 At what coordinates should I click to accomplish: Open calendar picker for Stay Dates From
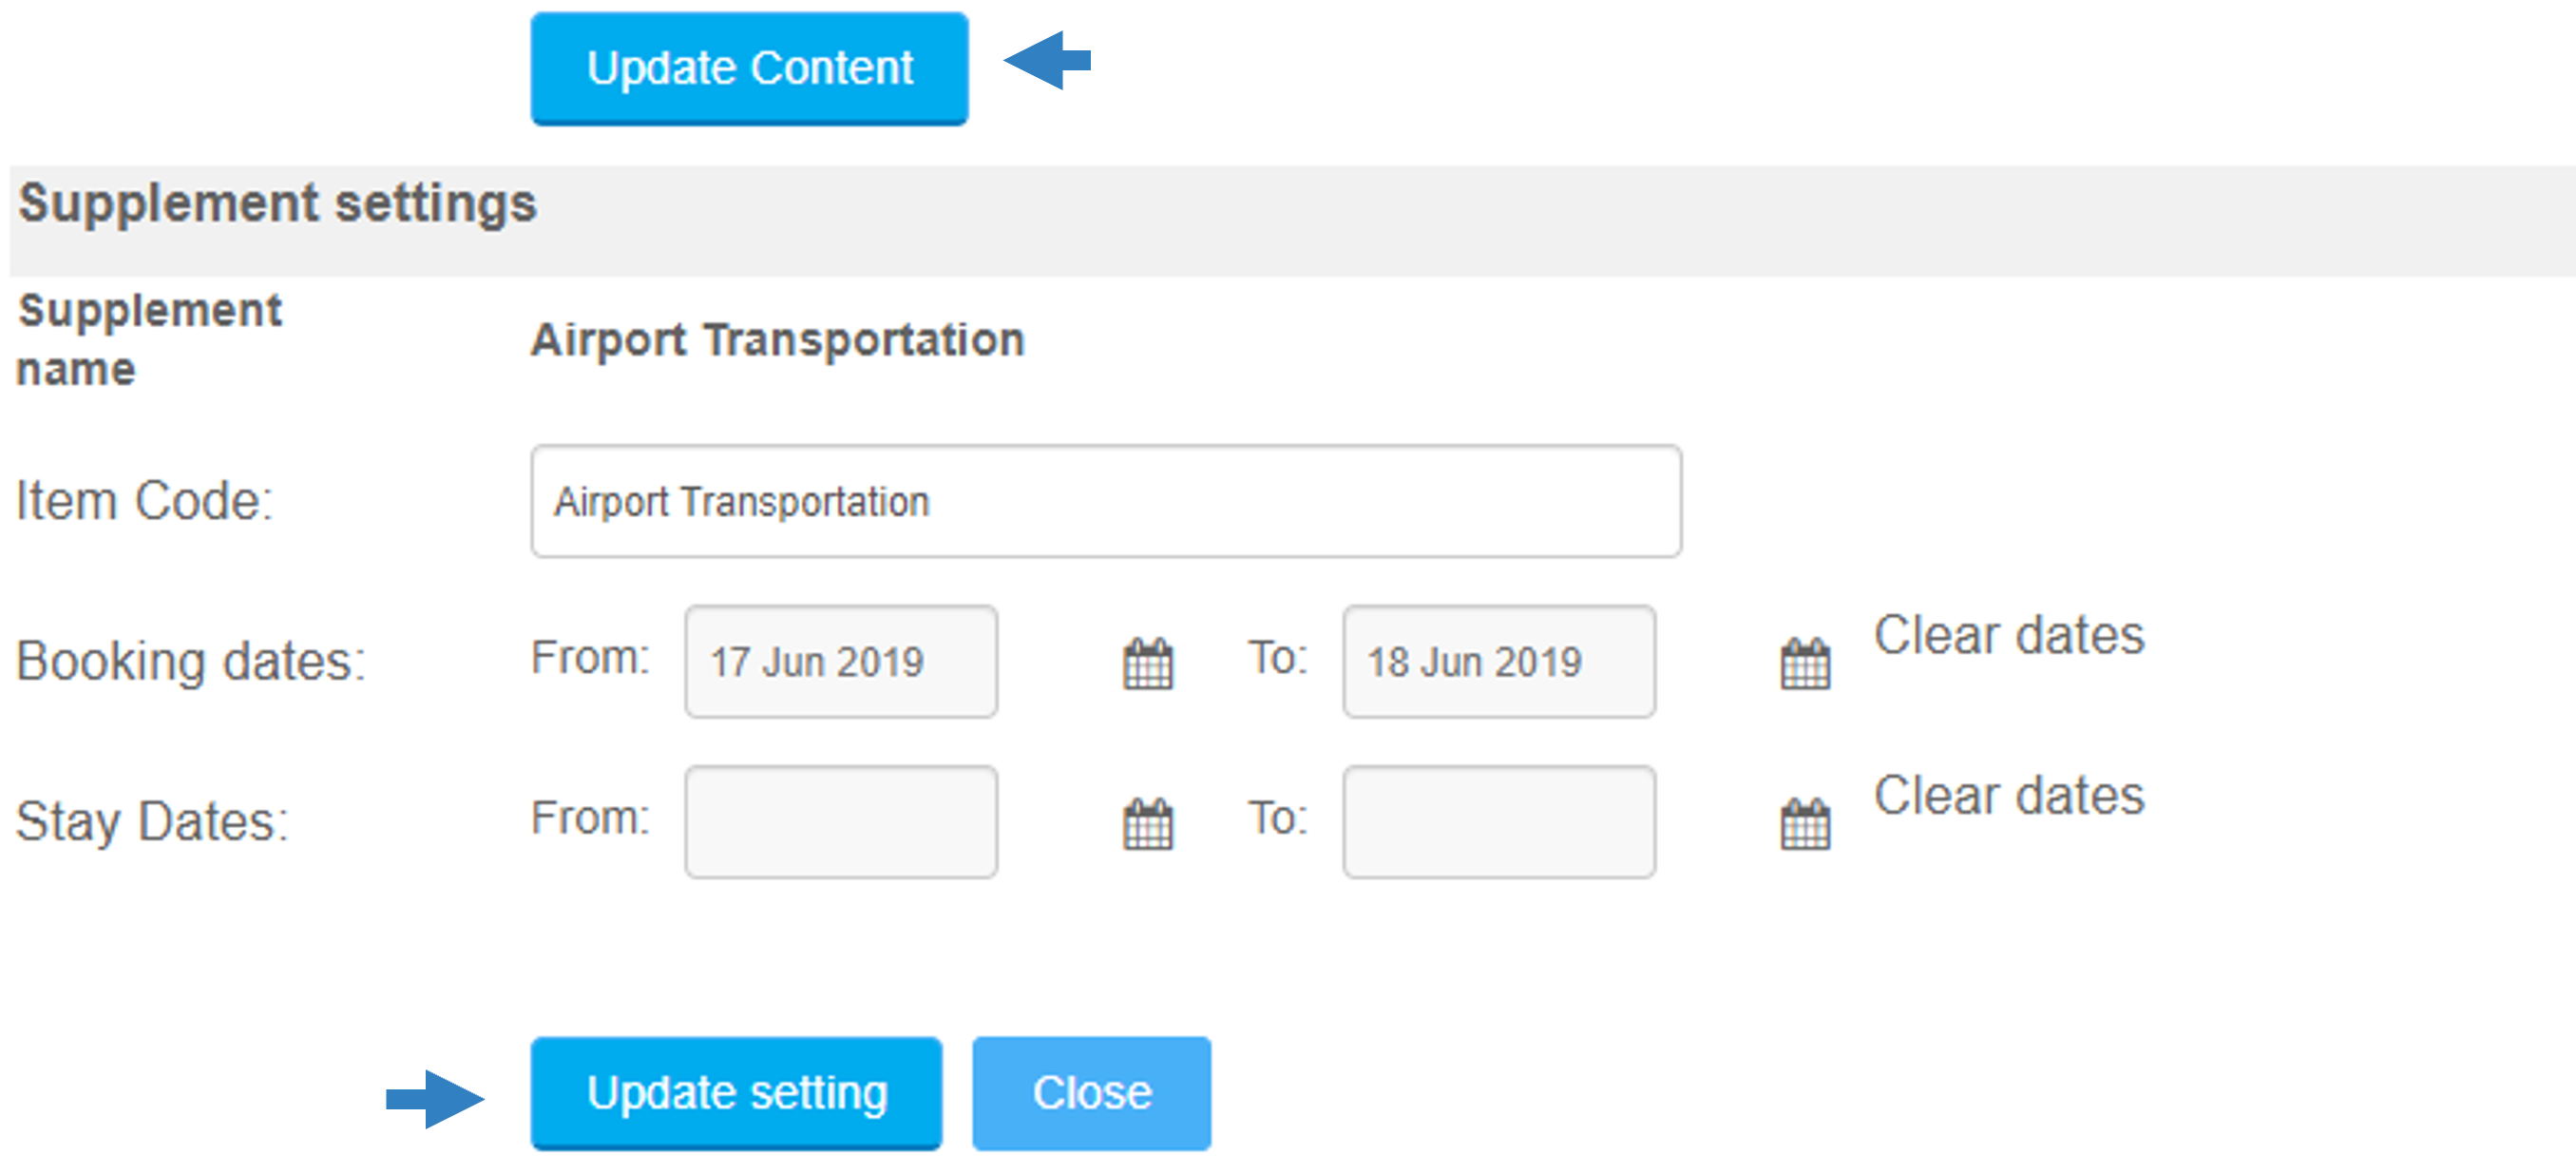[x=1147, y=823]
